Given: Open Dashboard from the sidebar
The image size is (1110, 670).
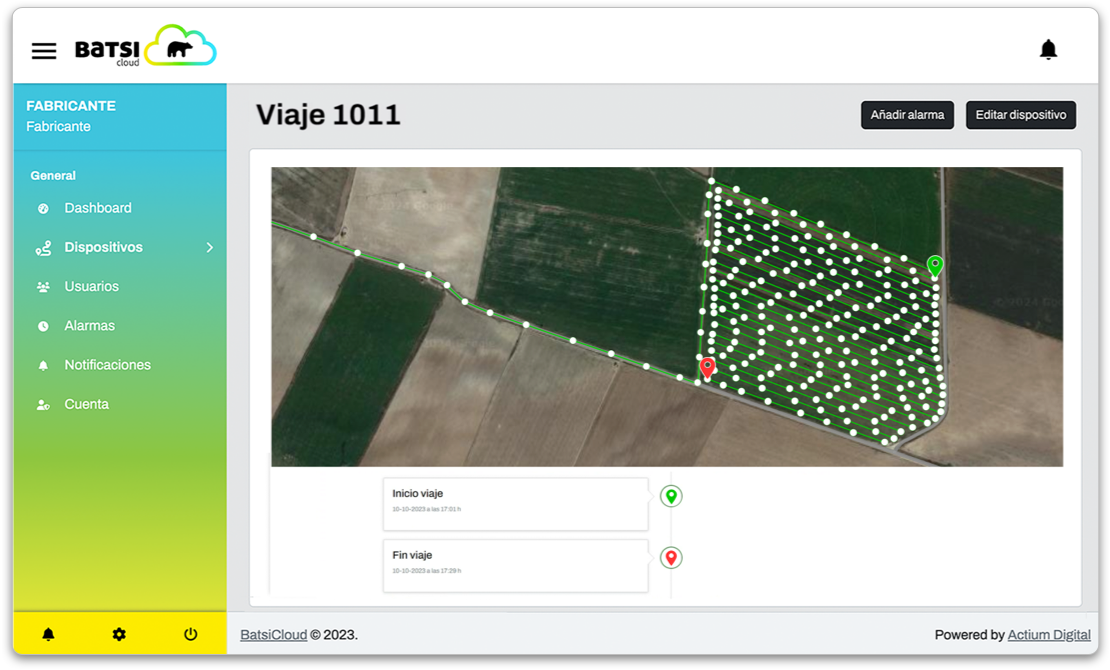Looking at the screenshot, I should tap(98, 208).
